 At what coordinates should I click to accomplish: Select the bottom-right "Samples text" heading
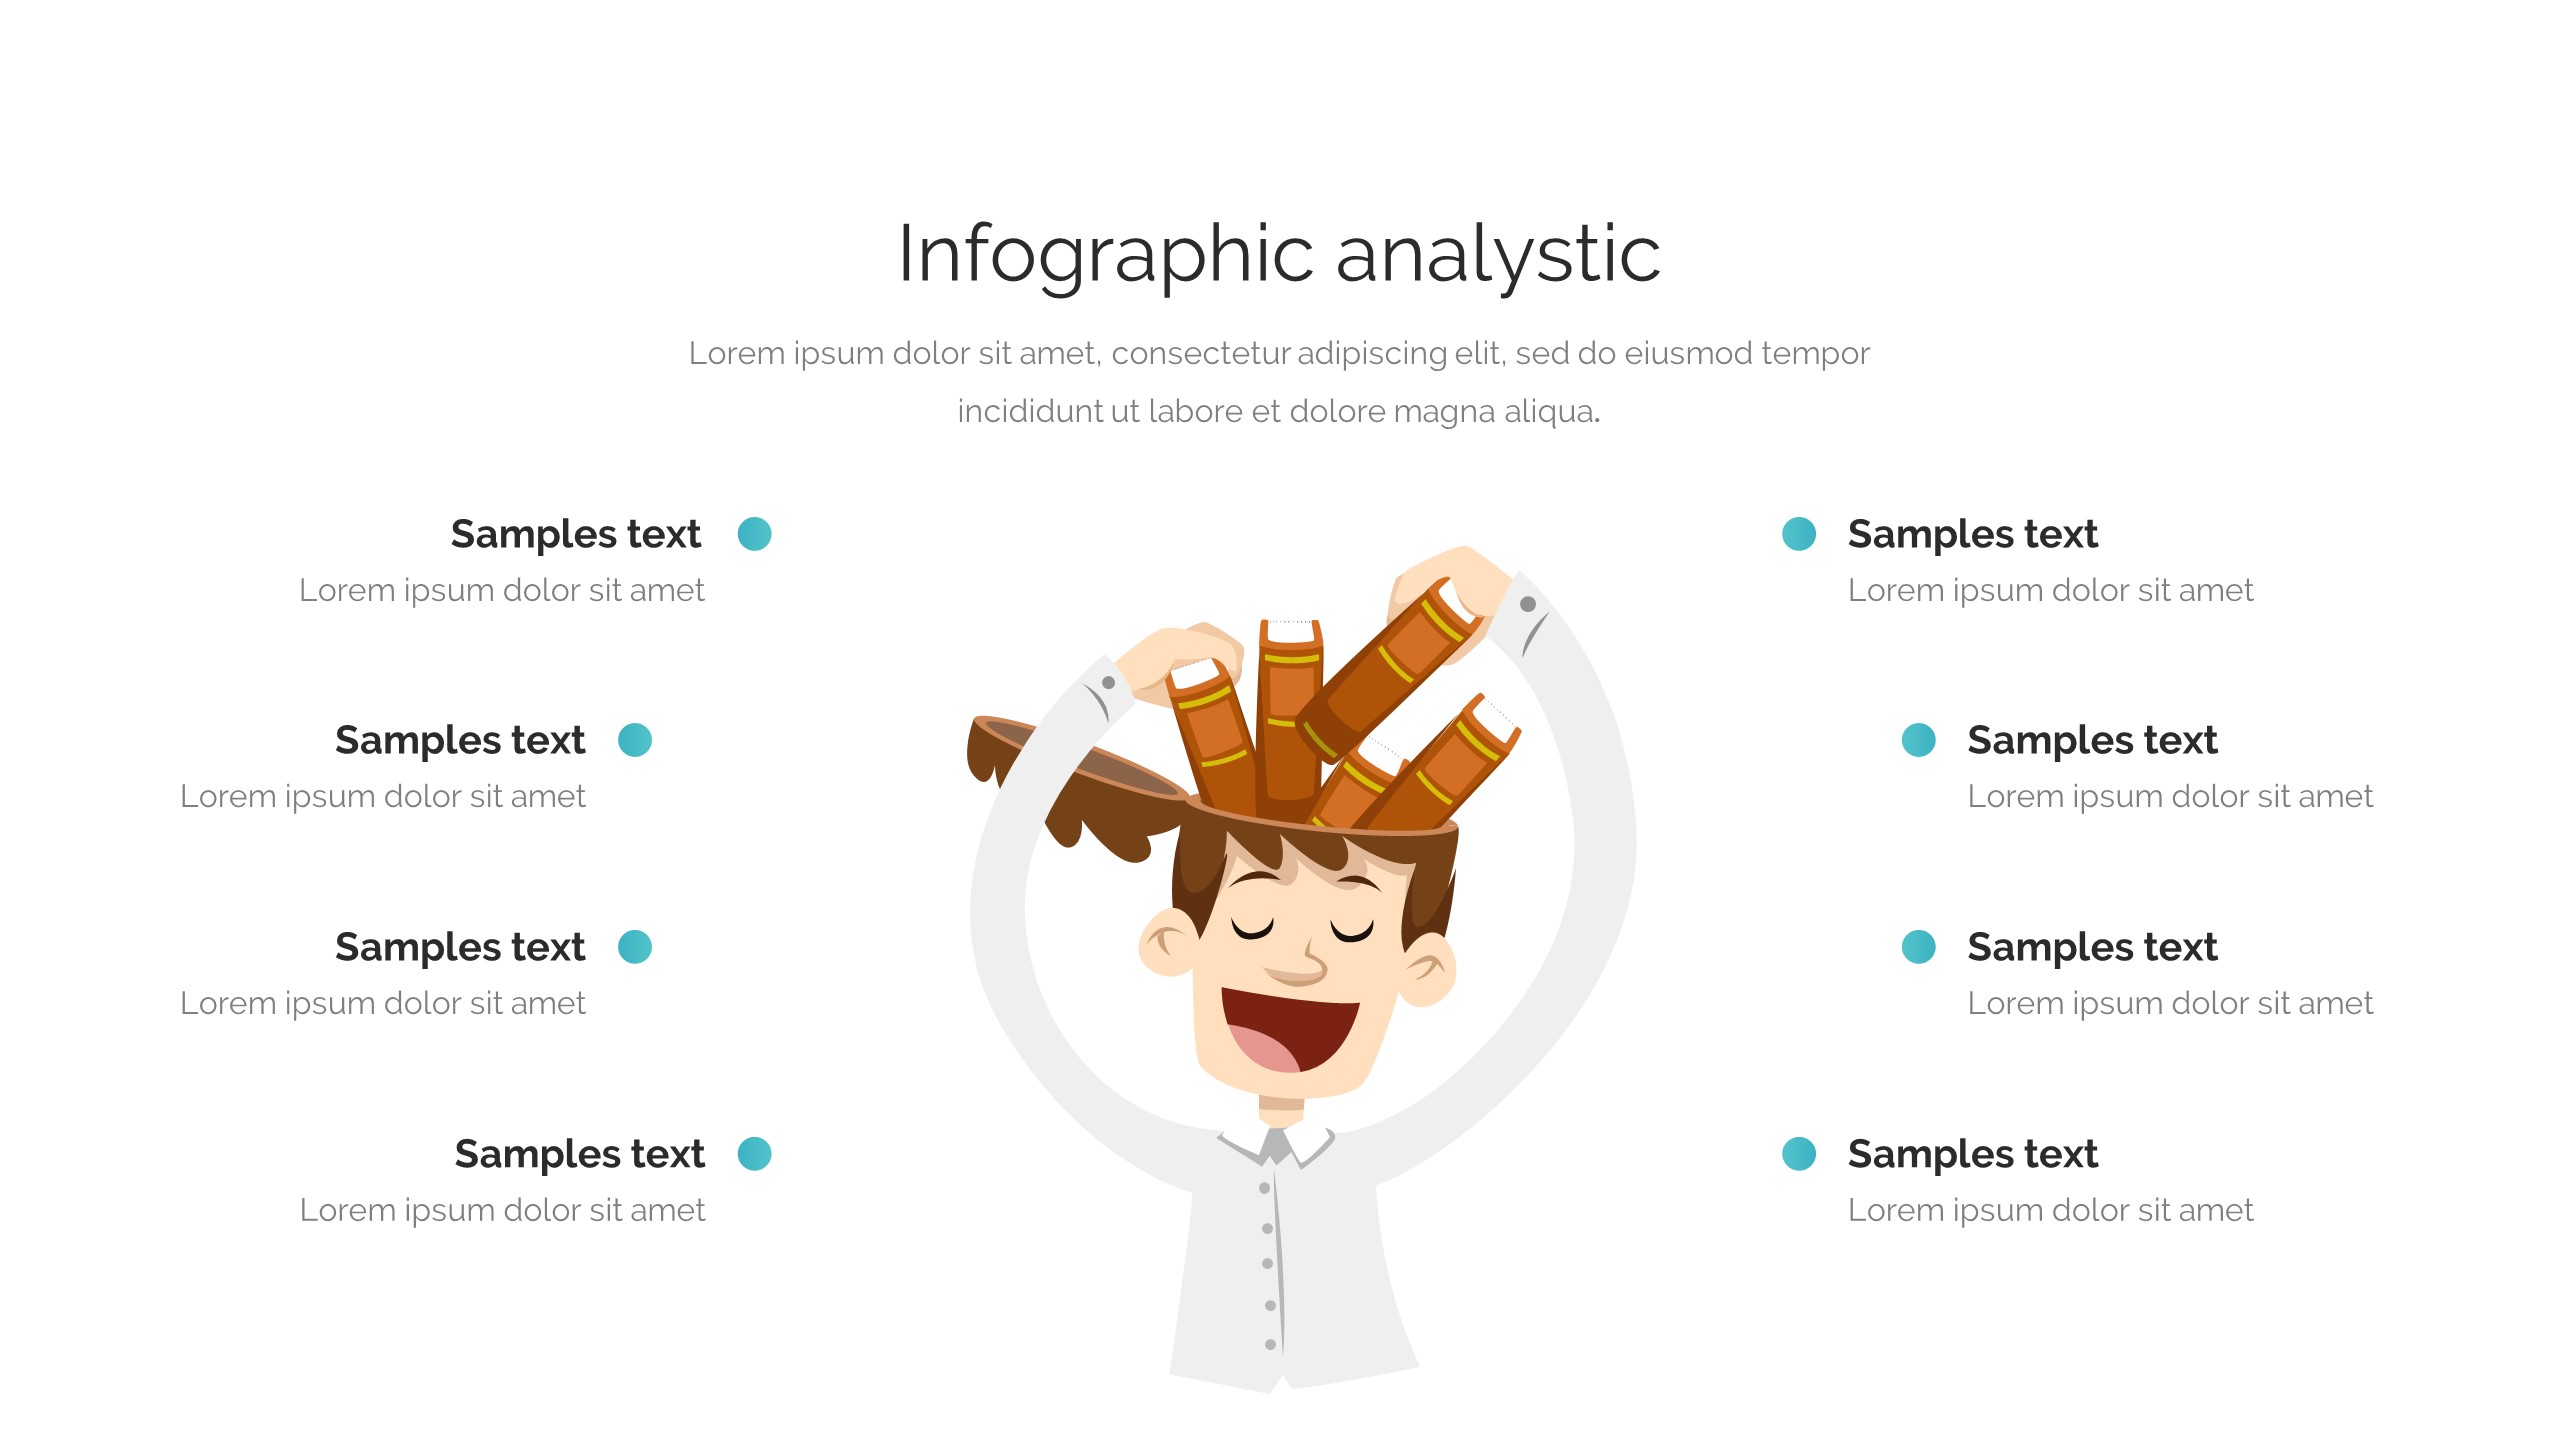click(1972, 1154)
